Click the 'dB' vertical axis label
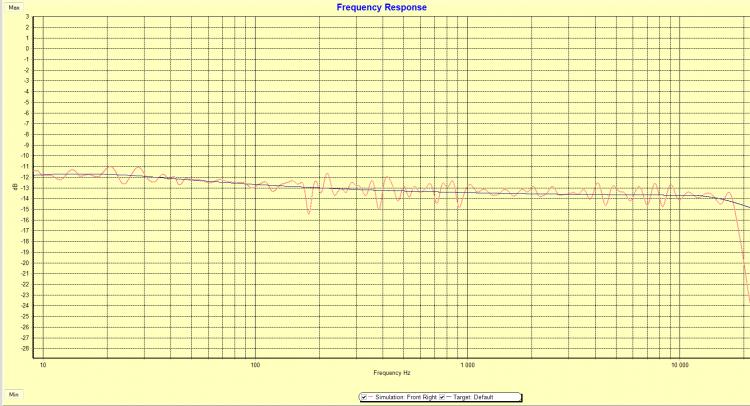Image resolution: width=750 pixels, height=406 pixels. coord(13,186)
